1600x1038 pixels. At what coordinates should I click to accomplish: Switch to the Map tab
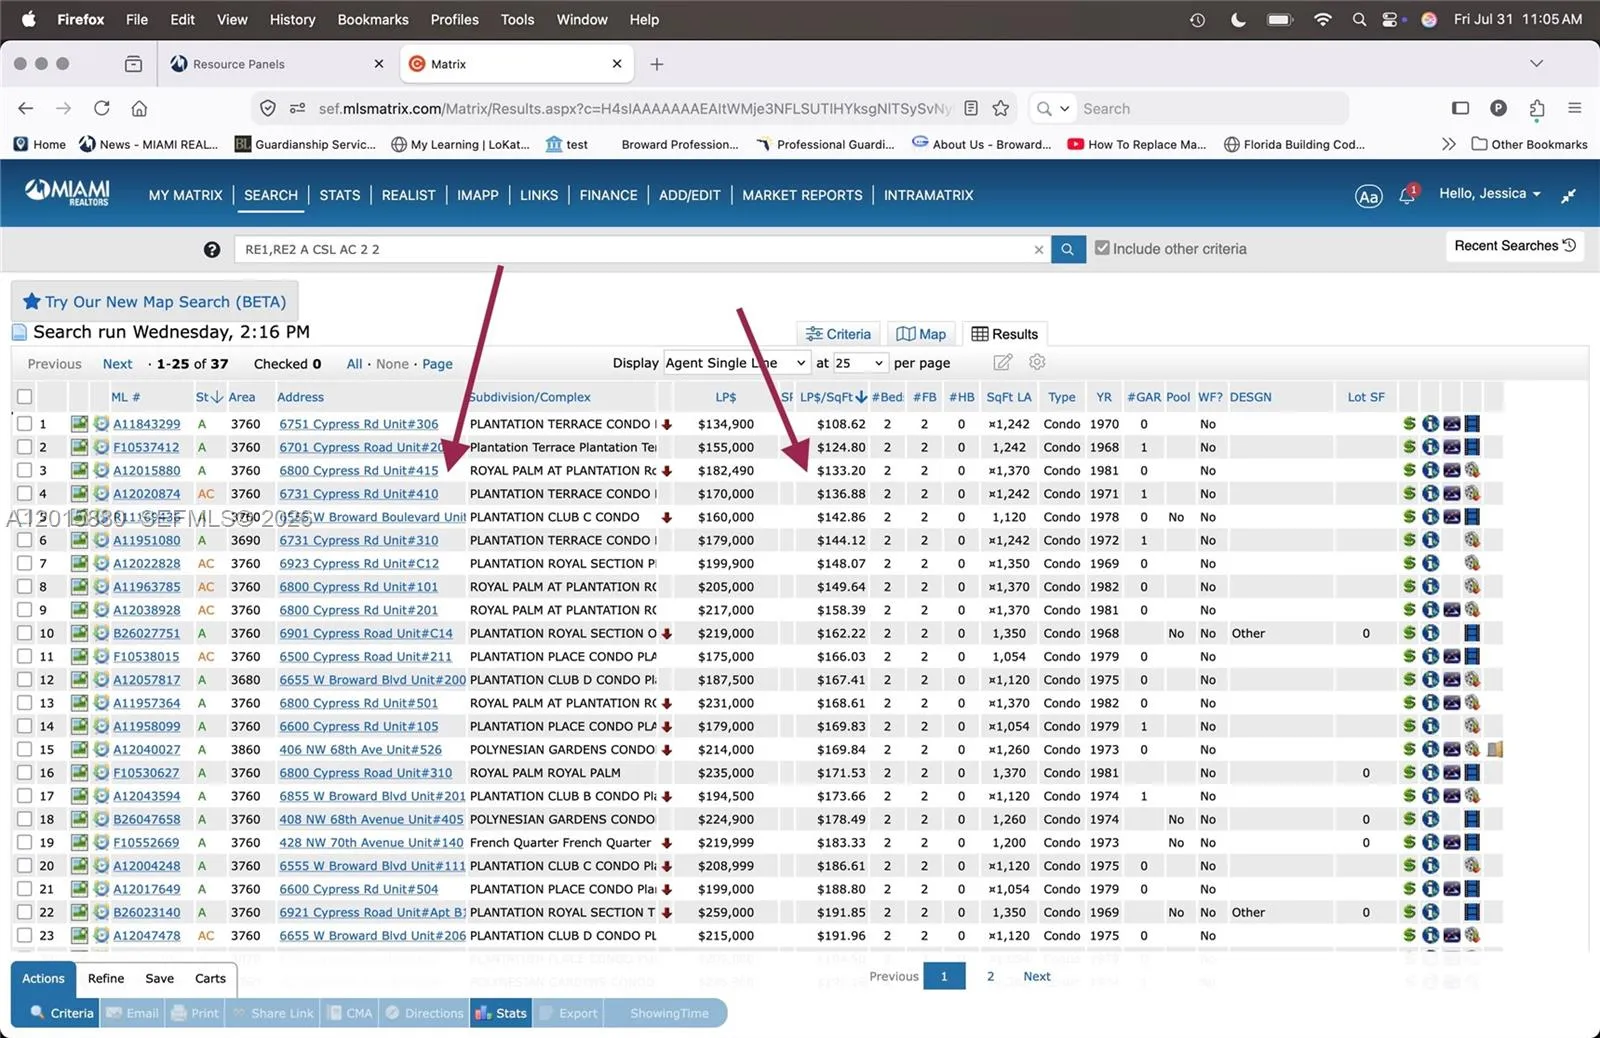coord(921,334)
